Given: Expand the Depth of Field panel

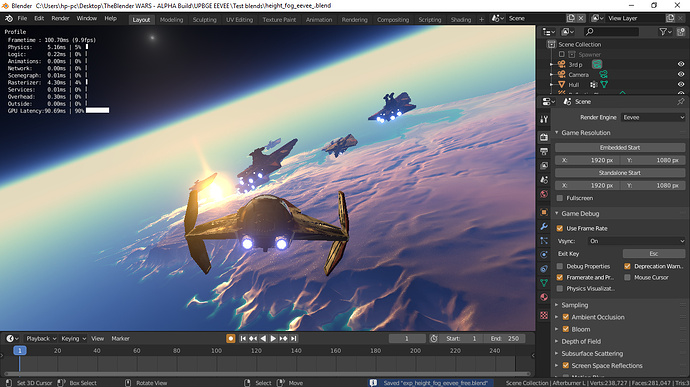Looking at the screenshot, I should (x=557, y=341).
